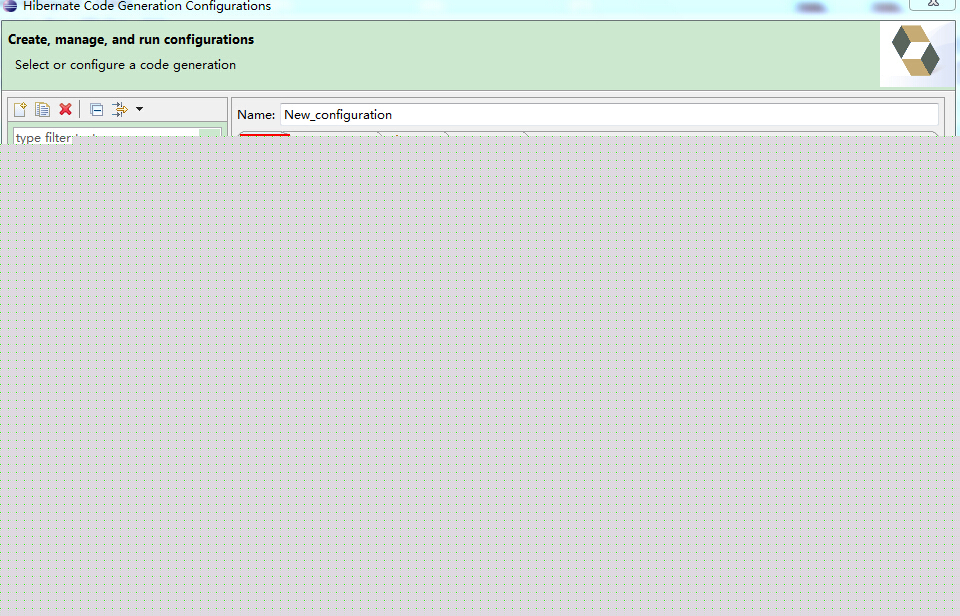
Task: Duplicate the selected configuration
Action: [42, 110]
